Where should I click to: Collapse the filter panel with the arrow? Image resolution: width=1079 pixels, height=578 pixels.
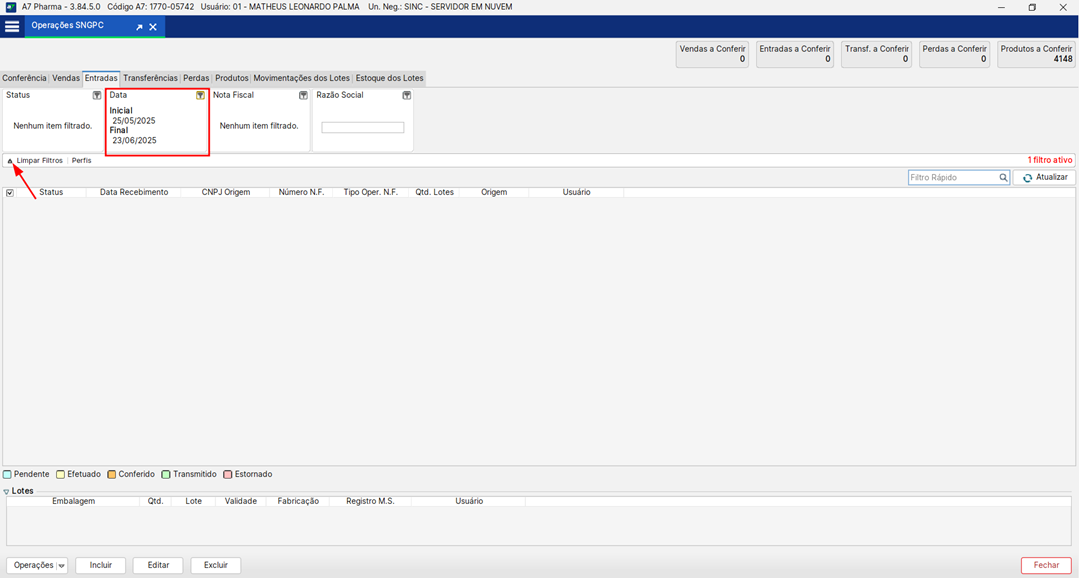10,161
